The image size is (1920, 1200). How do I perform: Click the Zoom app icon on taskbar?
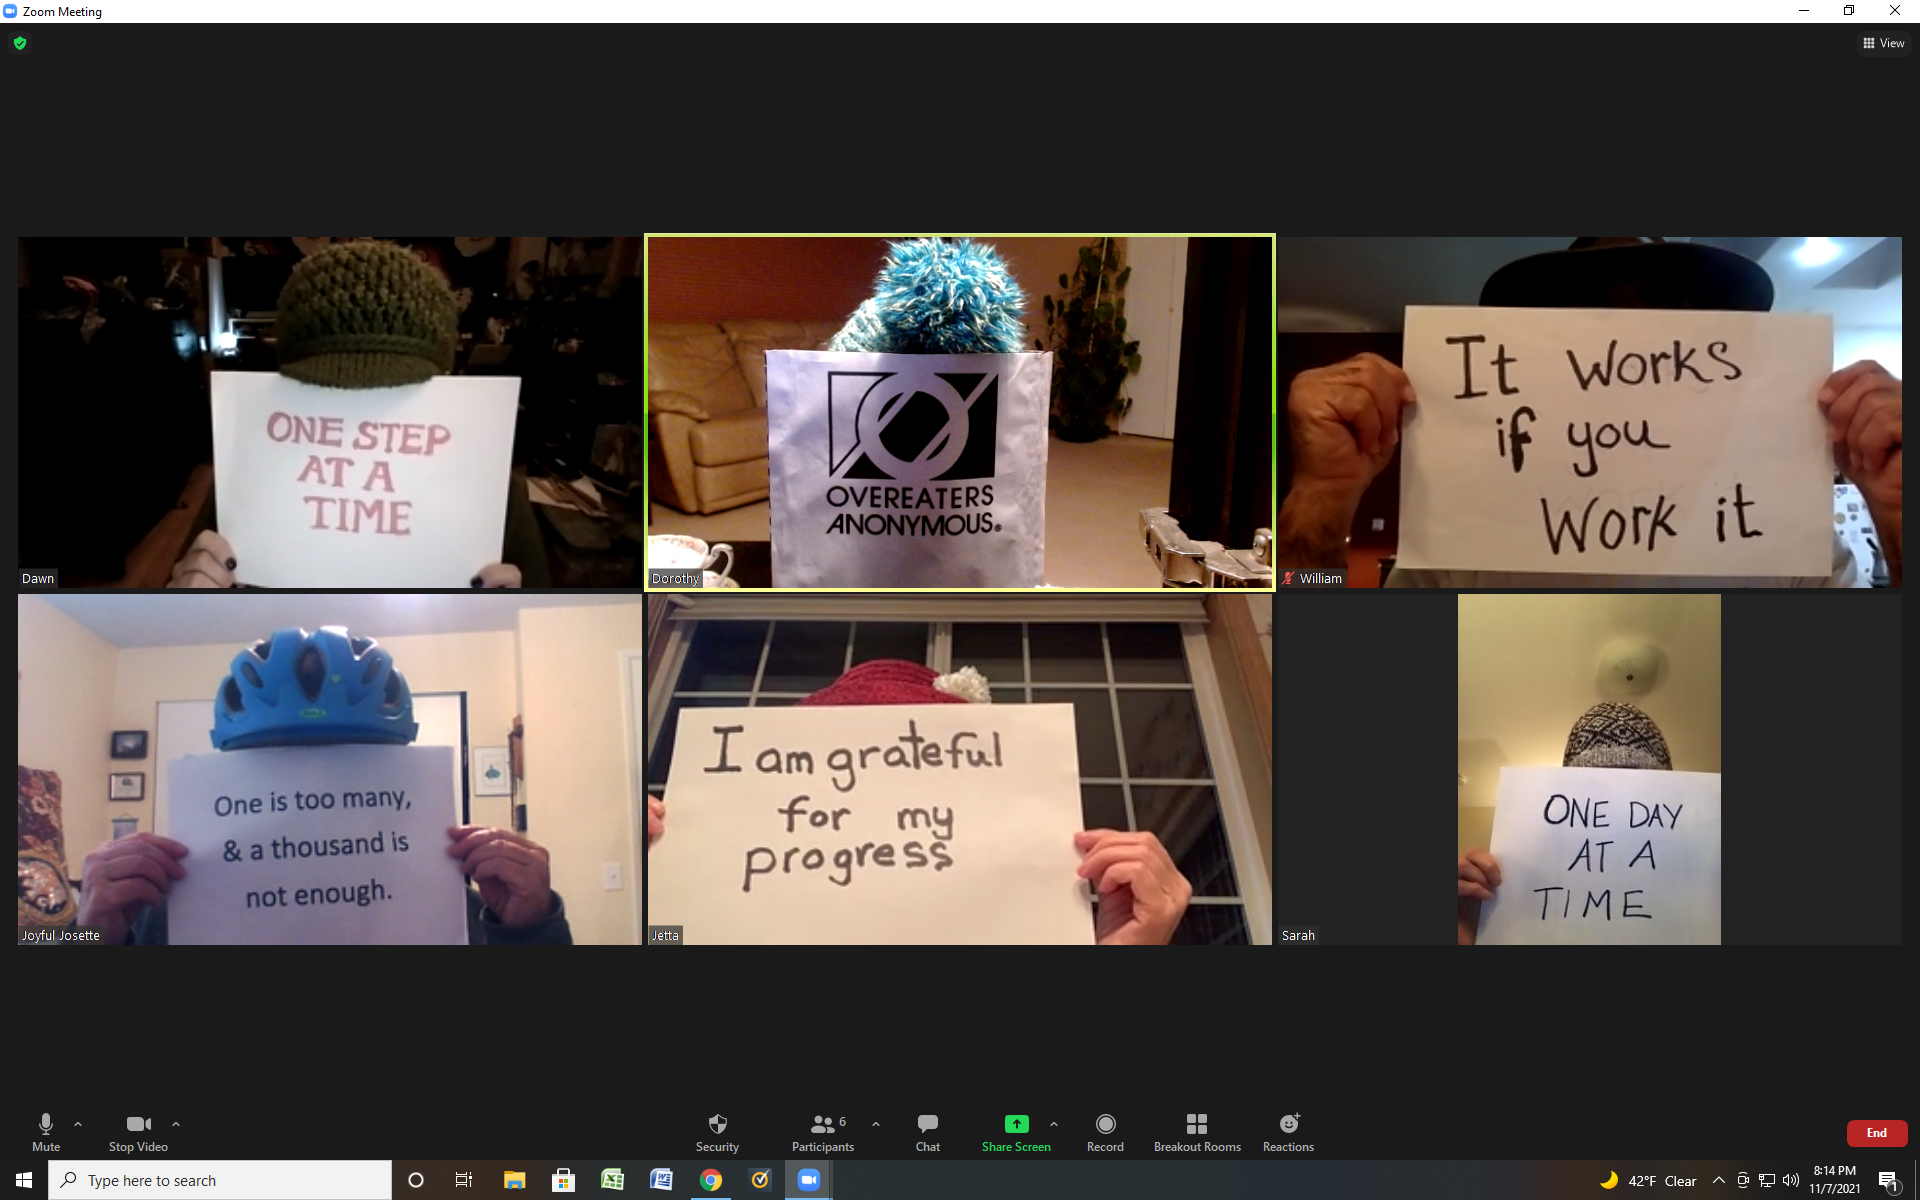(809, 1180)
